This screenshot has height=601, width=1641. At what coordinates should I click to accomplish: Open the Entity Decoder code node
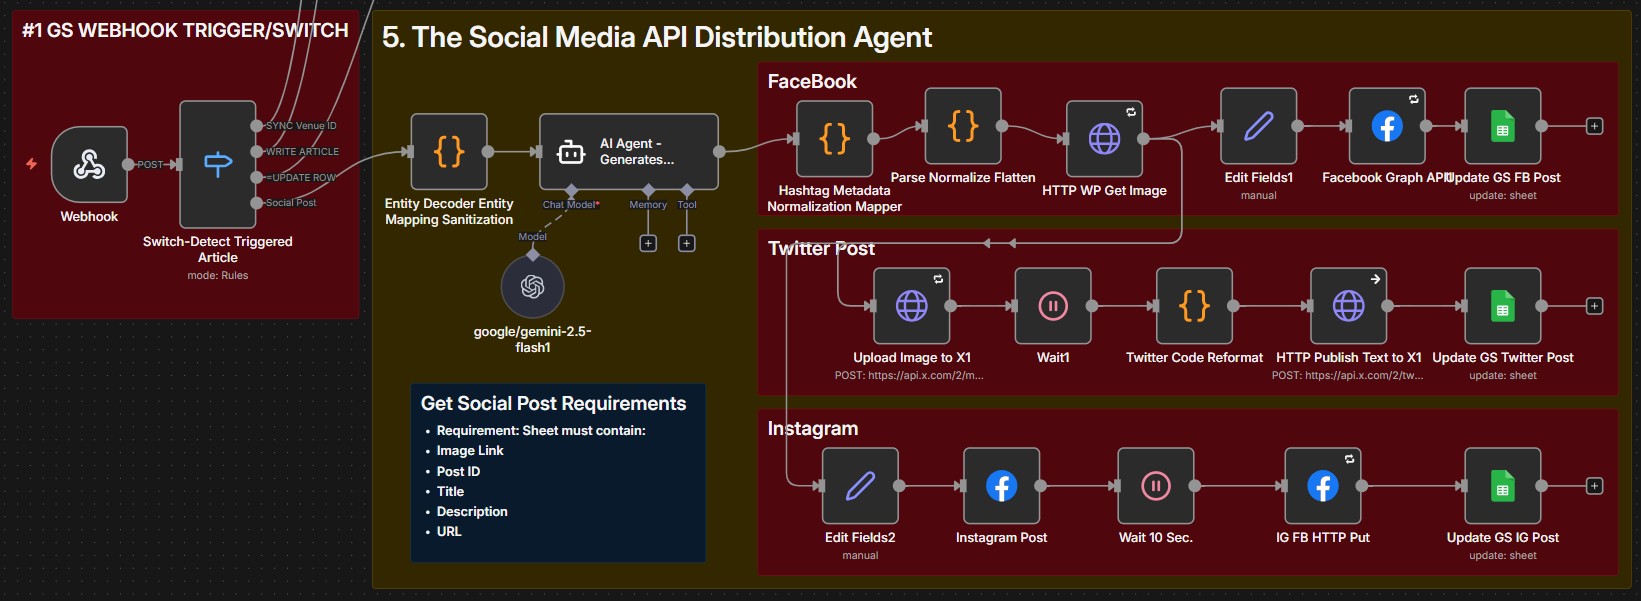(x=449, y=152)
